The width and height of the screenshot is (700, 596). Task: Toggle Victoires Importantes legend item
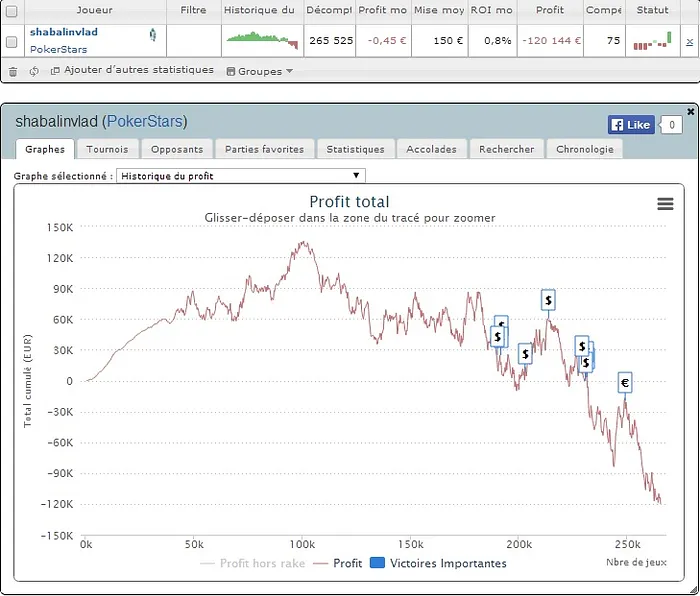pos(438,563)
